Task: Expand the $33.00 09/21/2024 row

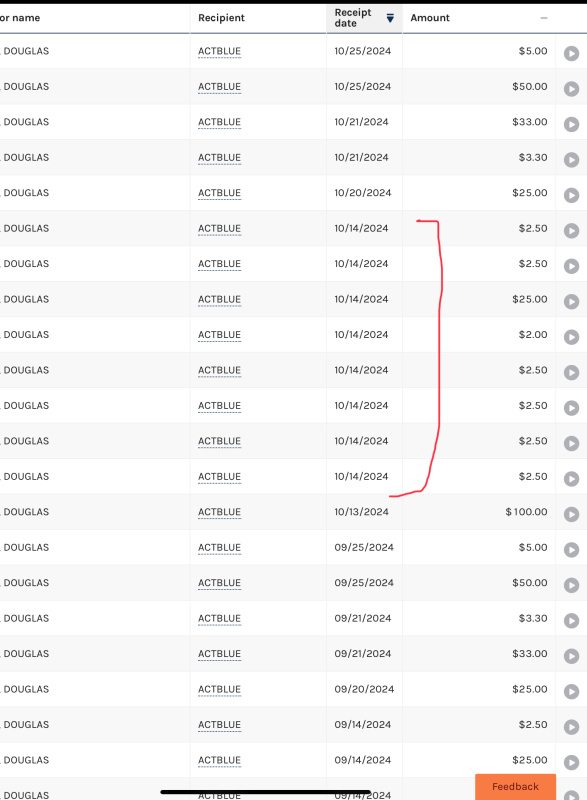Action: (x=571, y=656)
